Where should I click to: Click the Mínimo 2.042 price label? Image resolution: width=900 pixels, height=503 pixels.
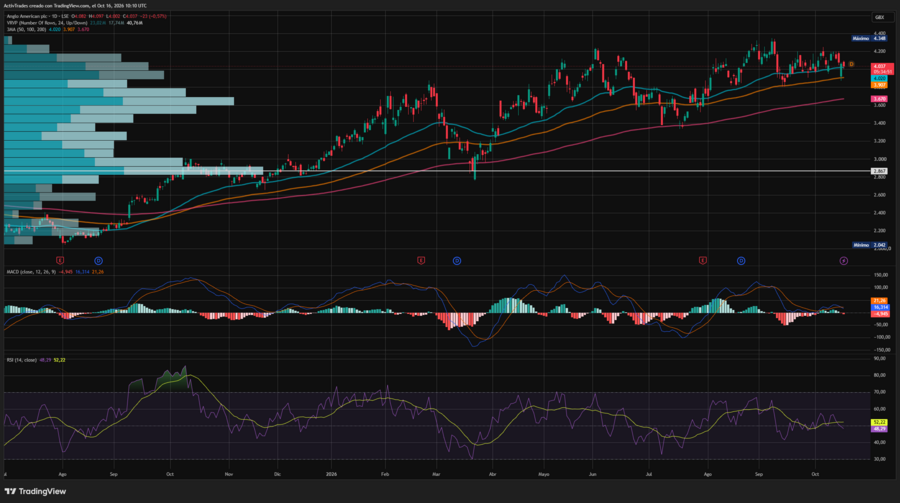click(870, 245)
